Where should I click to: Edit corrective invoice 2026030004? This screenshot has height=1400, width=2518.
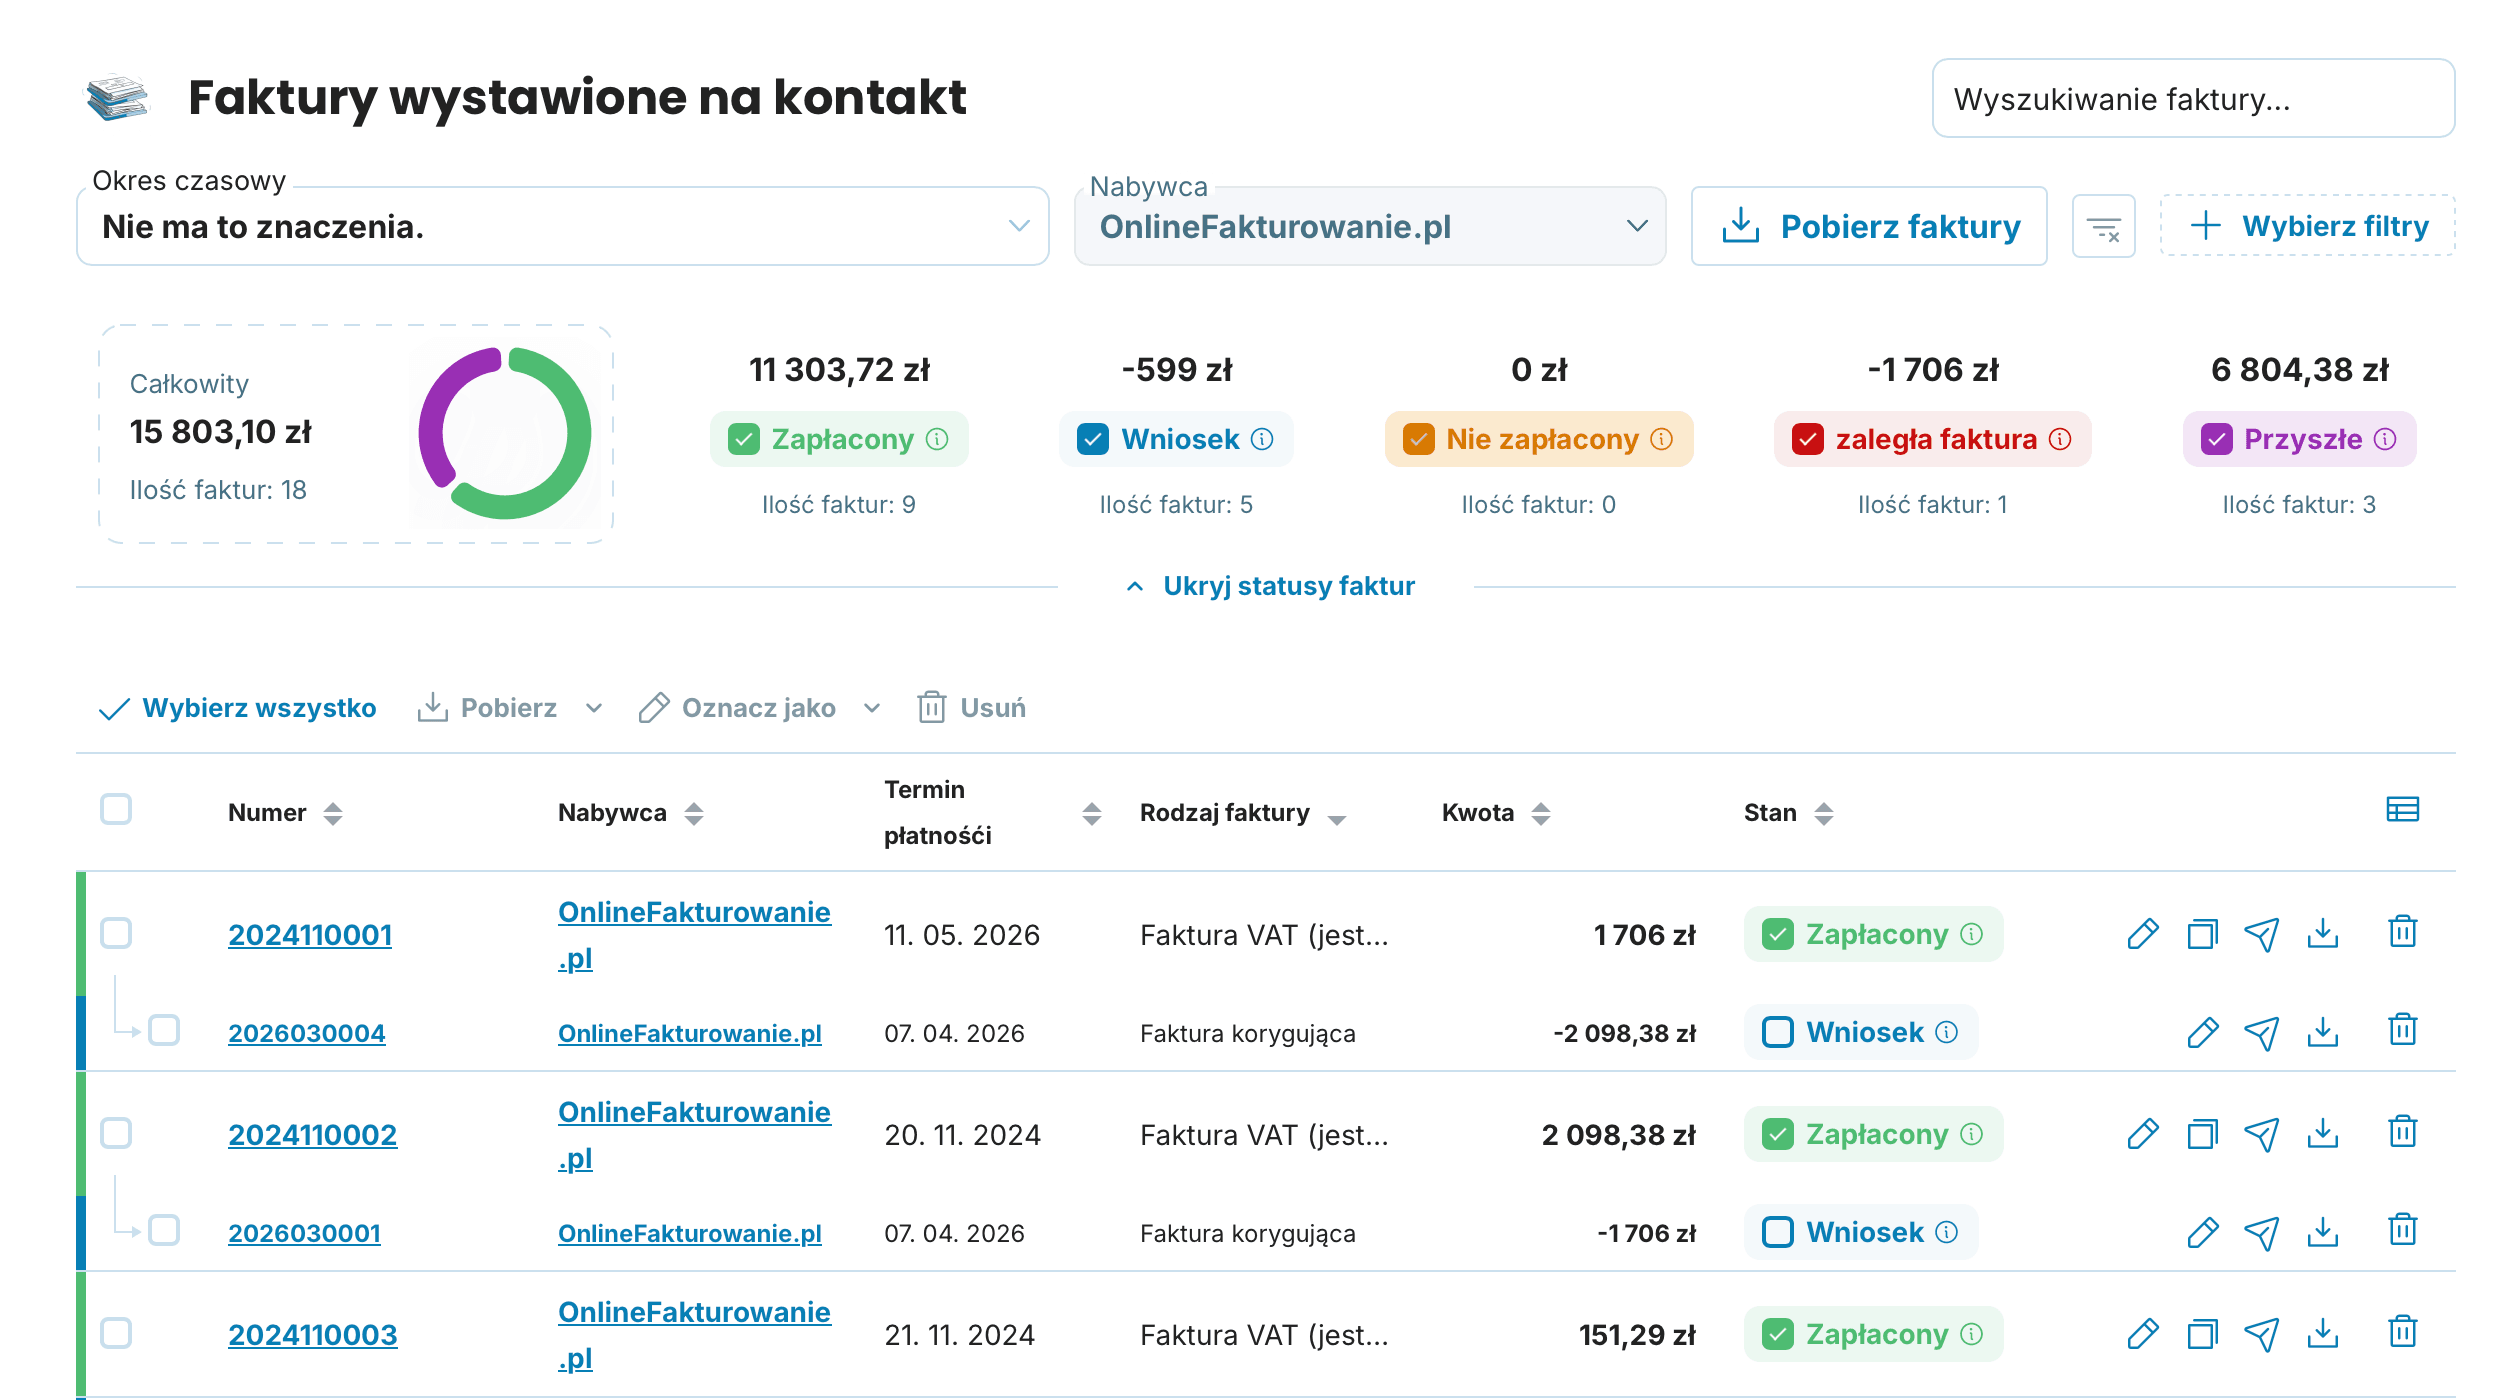2202,1032
